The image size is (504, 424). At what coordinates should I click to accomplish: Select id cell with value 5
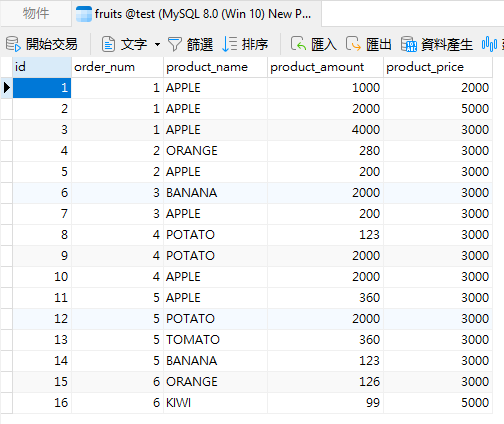click(x=42, y=172)
